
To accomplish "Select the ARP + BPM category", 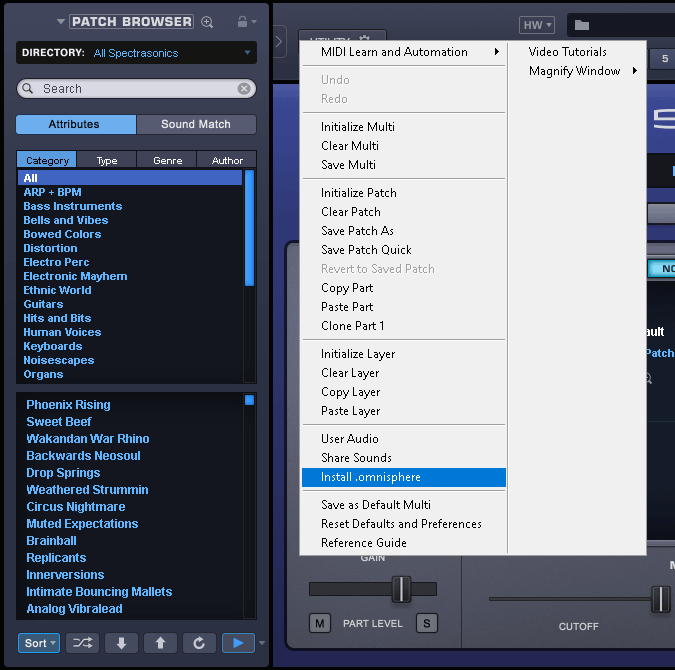I will [130, 192].
